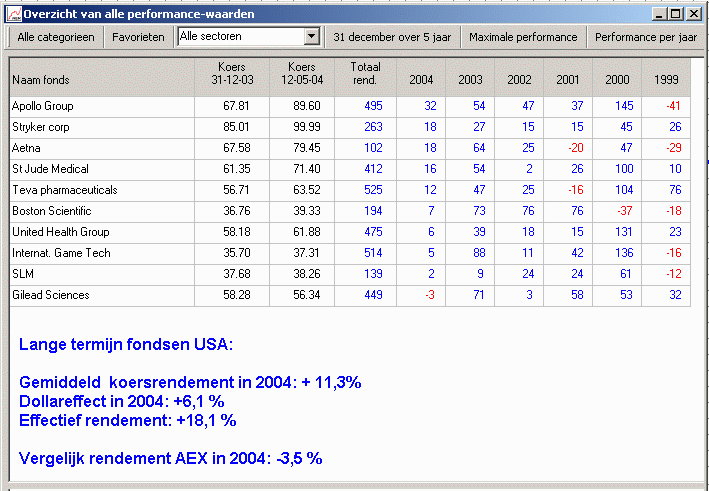
Task: Select the Gilead Sciences fund
Action: (50, 295)
